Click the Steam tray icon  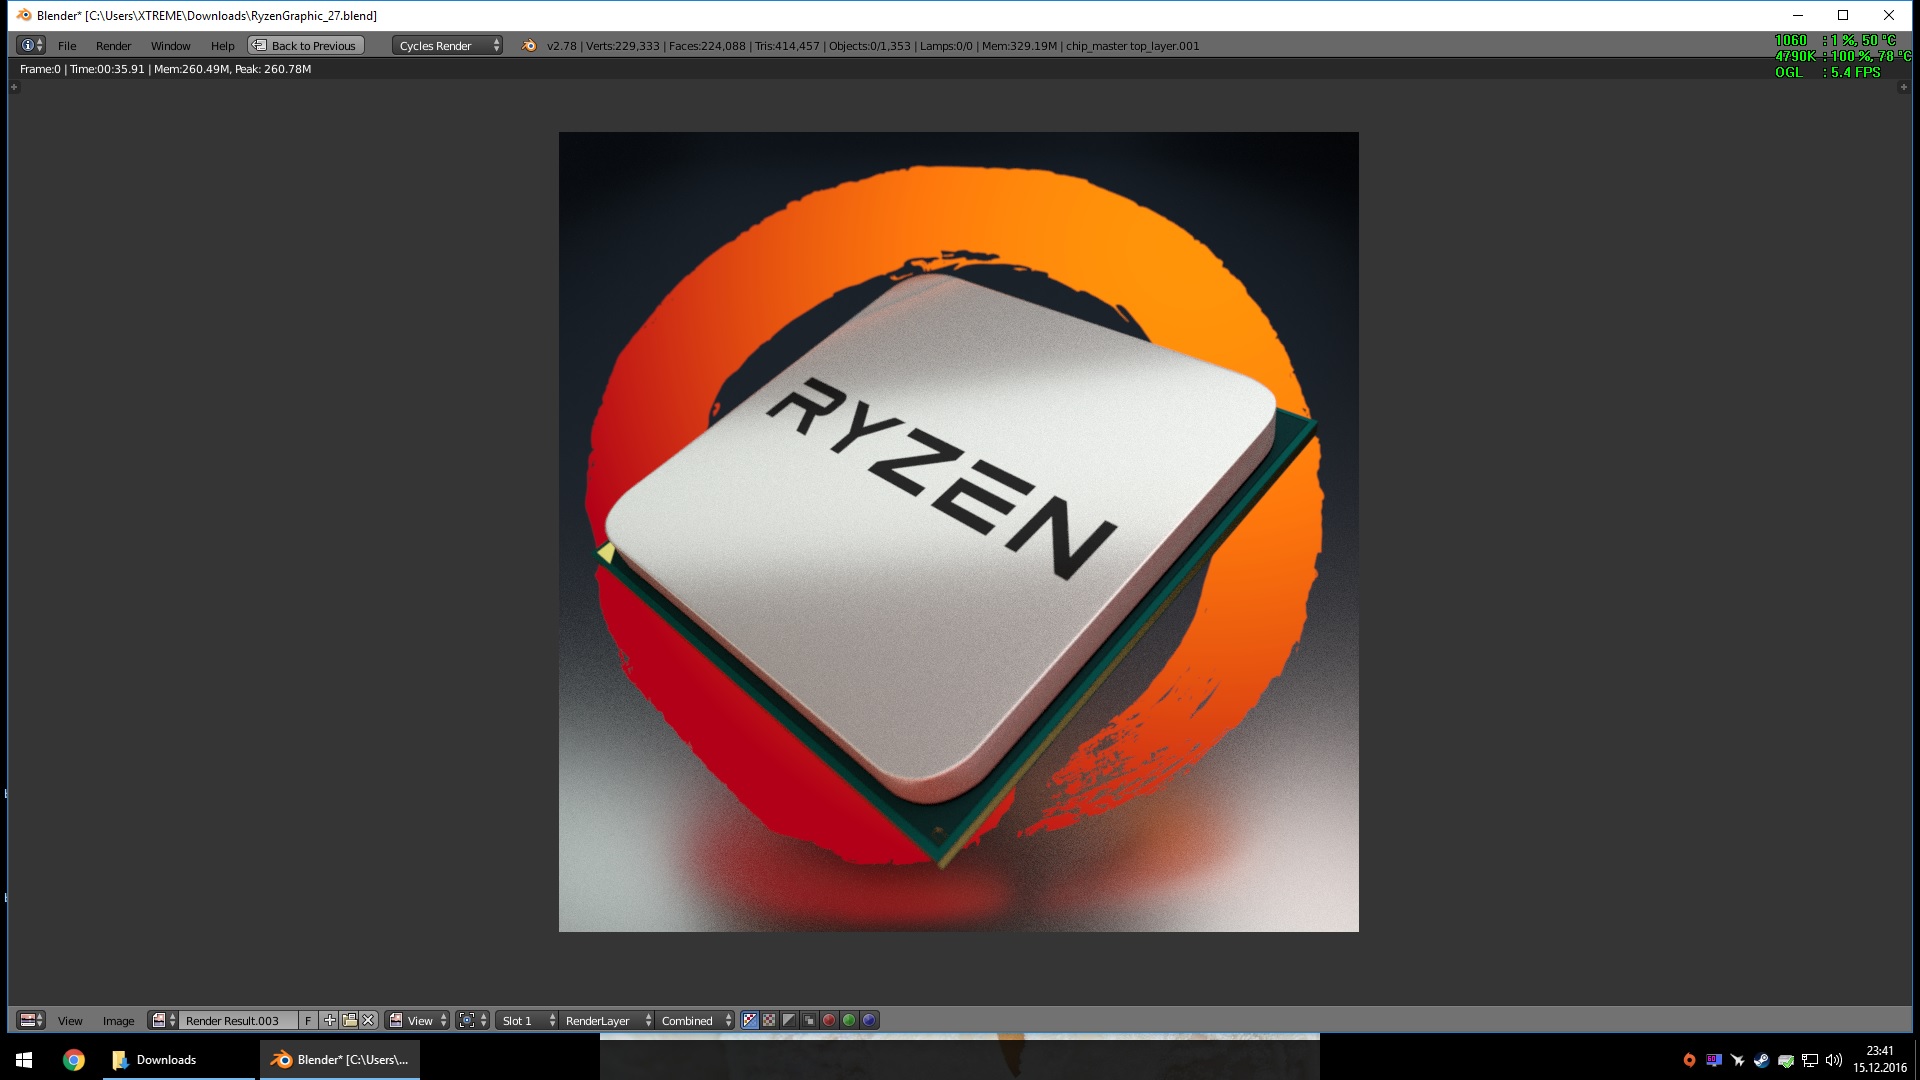click(1762, 1060)
